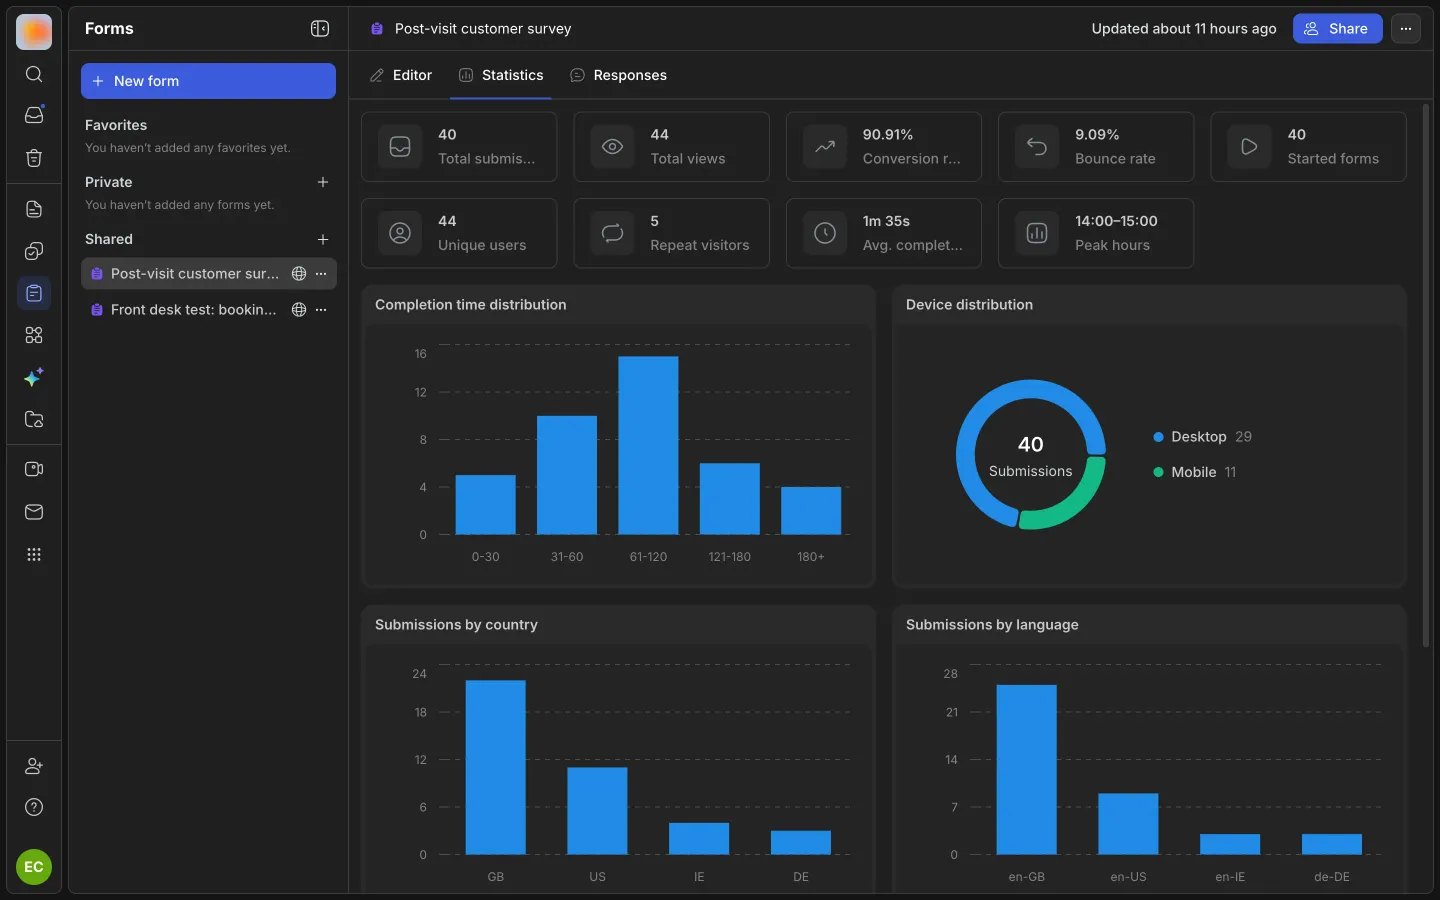The image size is (1440, 900).
Task: Open the trash bin icon in left rail
Action: point(34,157)
